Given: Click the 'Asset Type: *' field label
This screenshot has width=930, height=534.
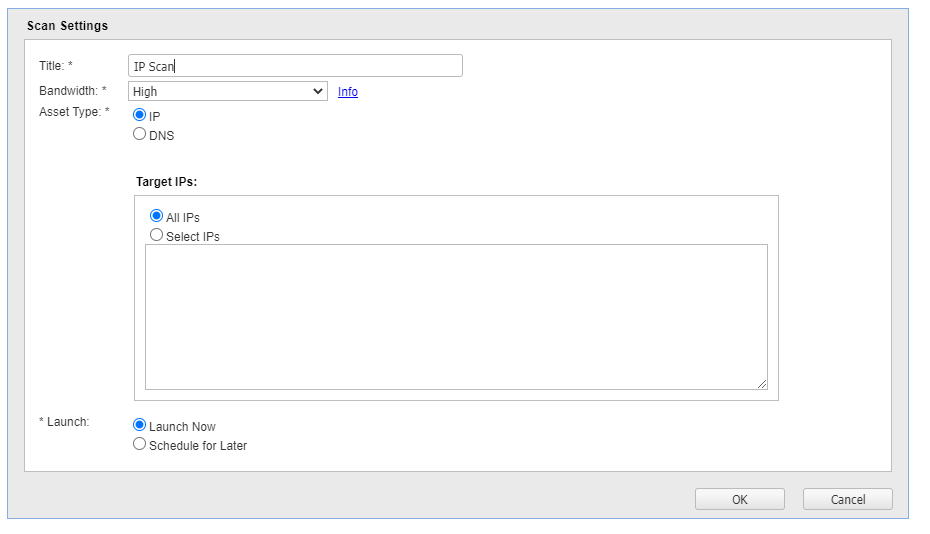Looking at the screenshot, I should [x=74, y=112].
